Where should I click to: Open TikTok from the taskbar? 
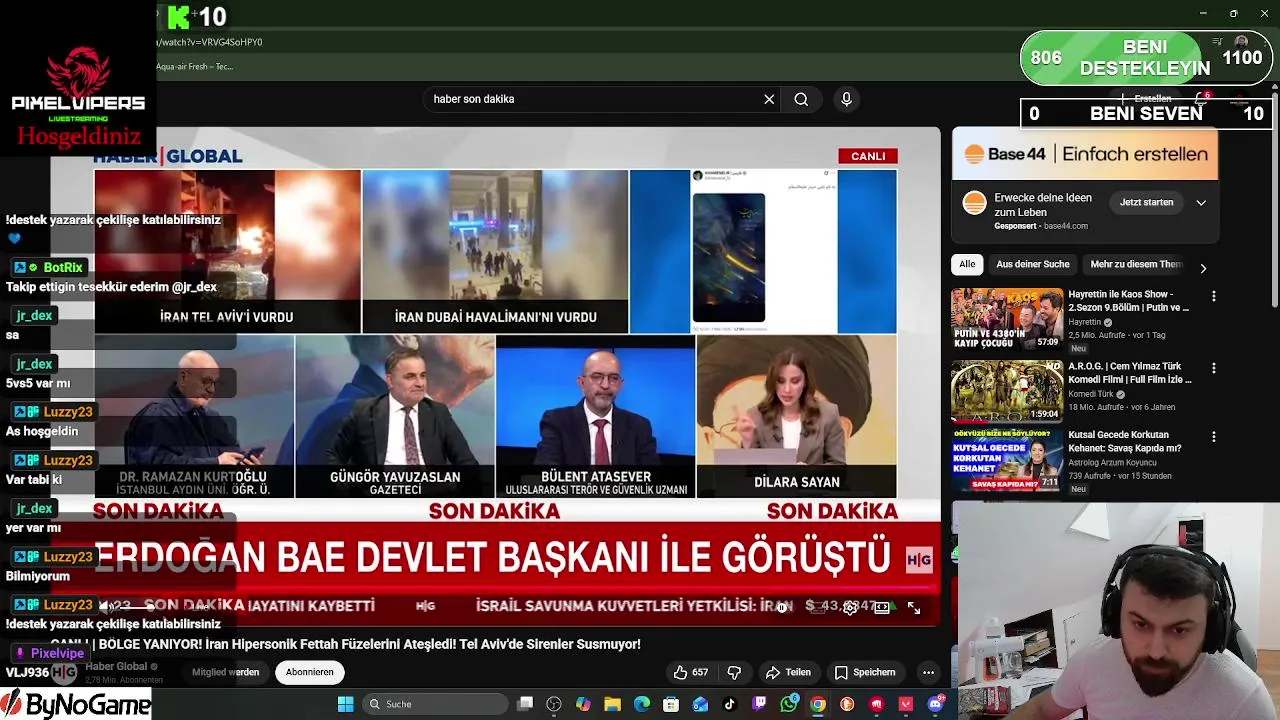(x=730, y=704)
